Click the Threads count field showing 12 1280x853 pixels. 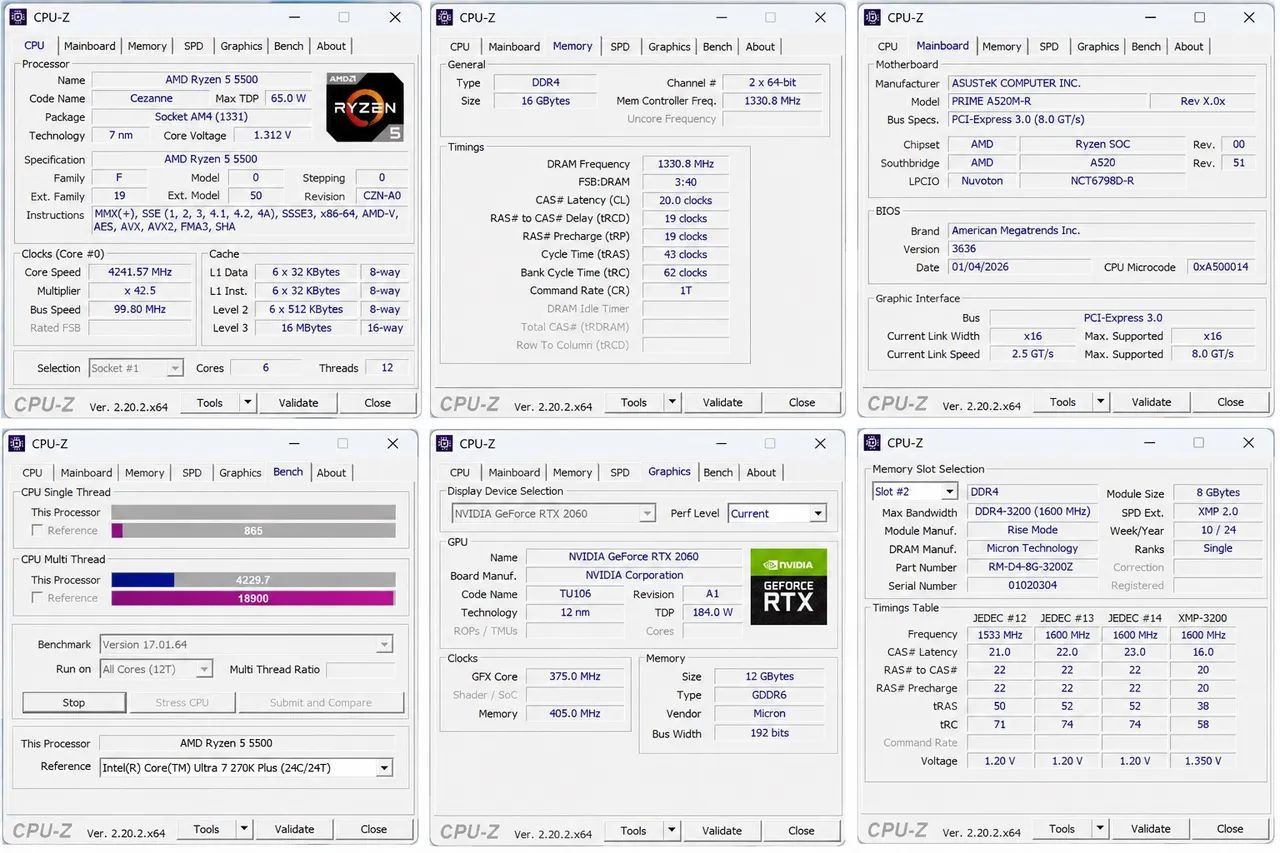387,368
